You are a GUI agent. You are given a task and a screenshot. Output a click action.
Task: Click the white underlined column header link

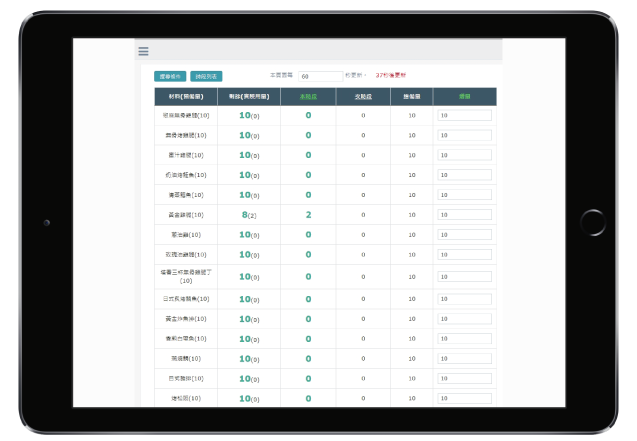tap(363, 97)
